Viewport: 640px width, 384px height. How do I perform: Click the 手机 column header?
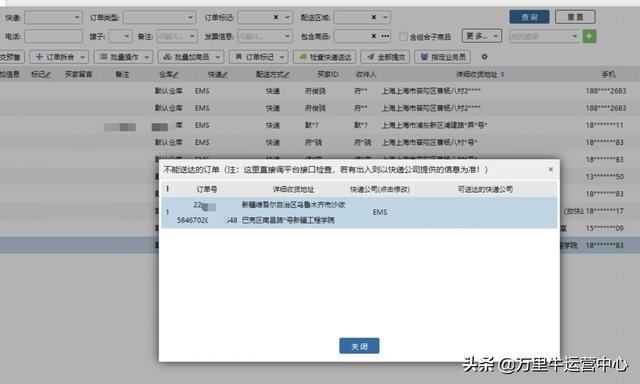coord(608,74)
